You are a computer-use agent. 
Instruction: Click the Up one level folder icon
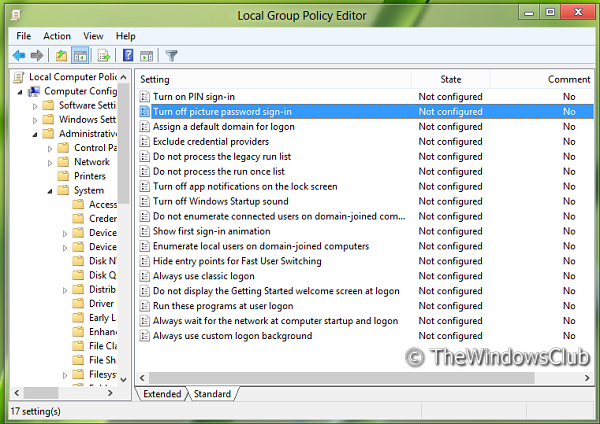[x=61, y=56]
